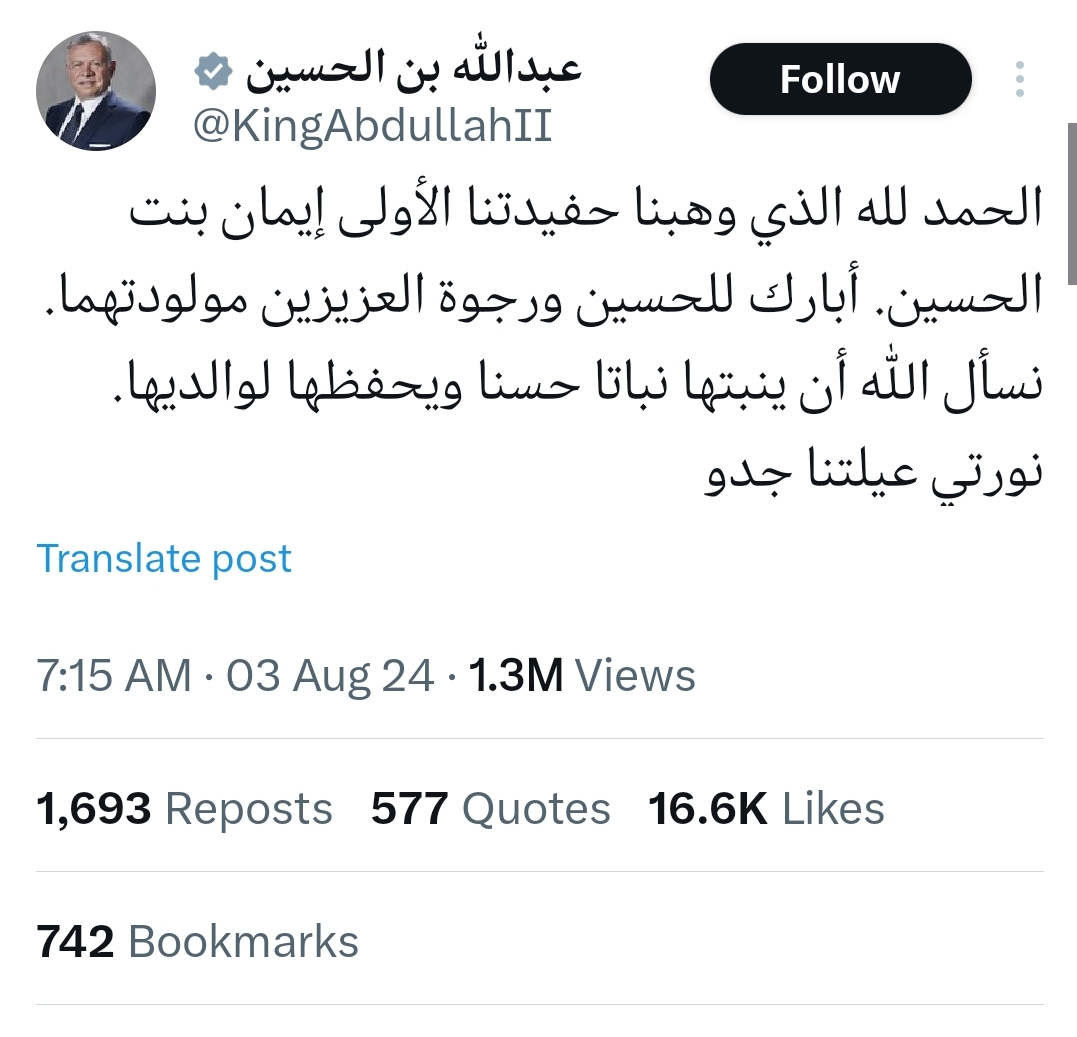
Task: Open the profile picture avatar
Action: [x=96, y=92]
